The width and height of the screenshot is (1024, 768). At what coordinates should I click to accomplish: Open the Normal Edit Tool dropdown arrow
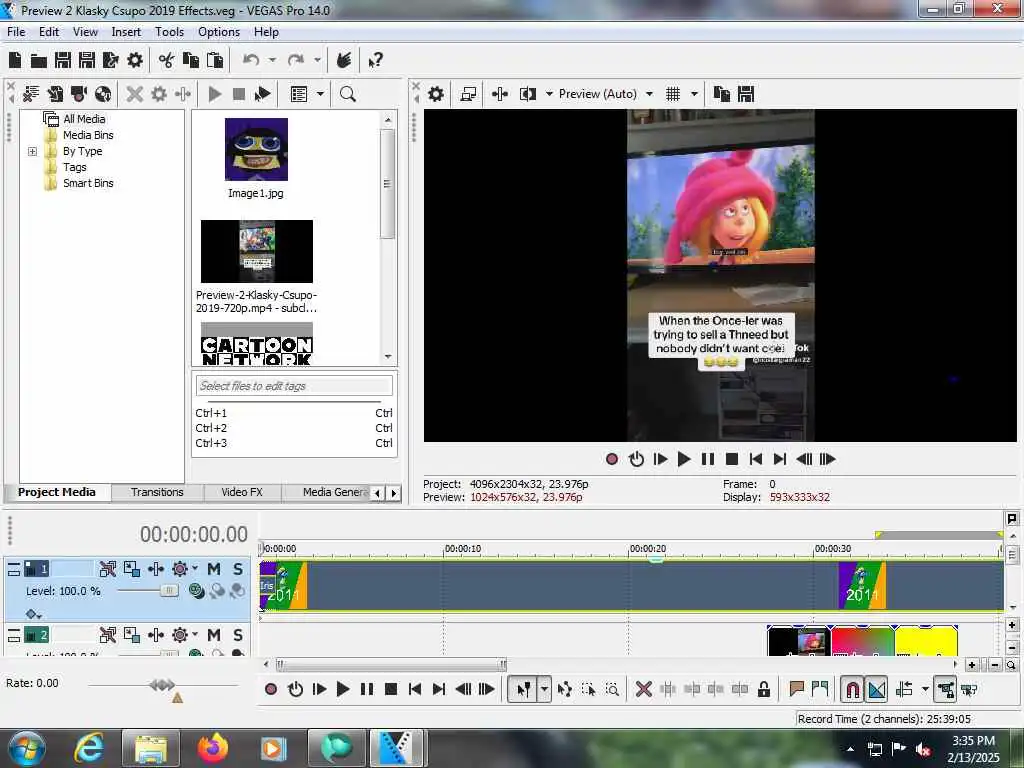pyautogui.click(x=544, y=689)
